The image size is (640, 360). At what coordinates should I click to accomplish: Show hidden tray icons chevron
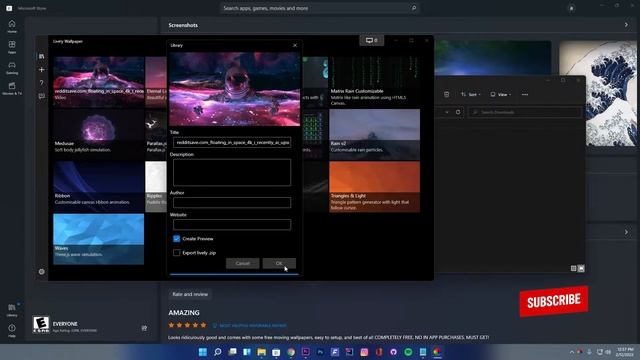pos(572,352)
